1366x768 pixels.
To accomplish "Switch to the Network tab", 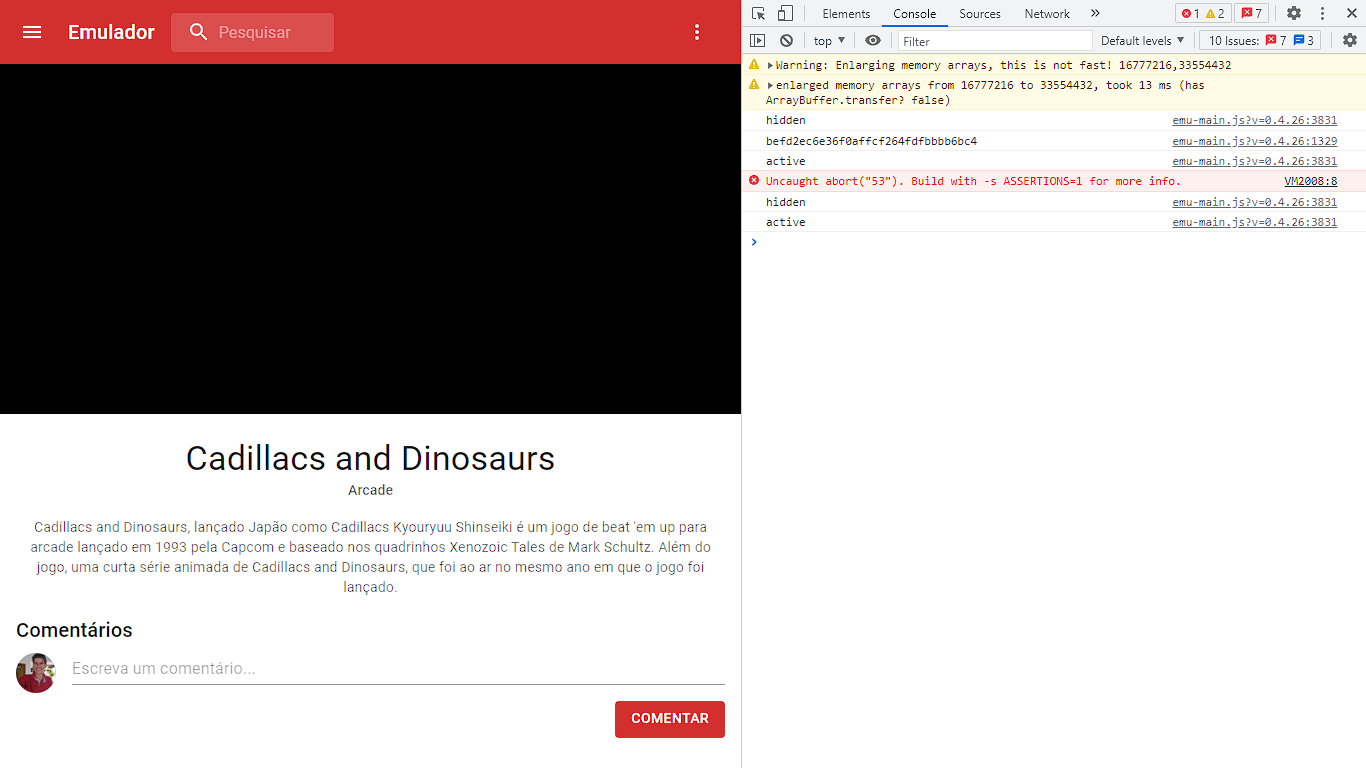I will pos(1047,13).
